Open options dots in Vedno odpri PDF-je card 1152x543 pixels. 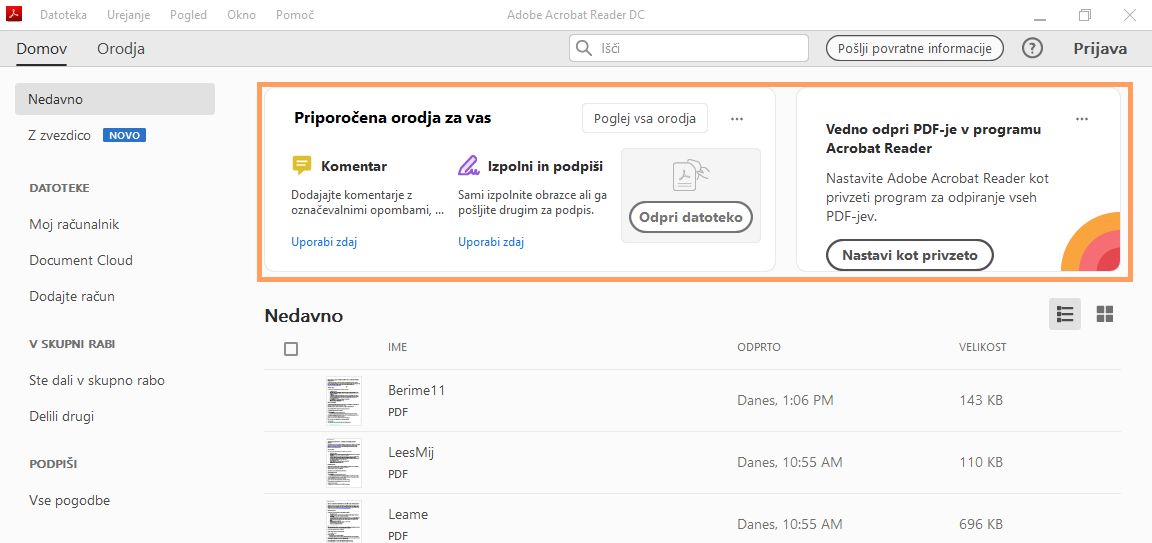pyautogui.click(x=1081, y=119)
